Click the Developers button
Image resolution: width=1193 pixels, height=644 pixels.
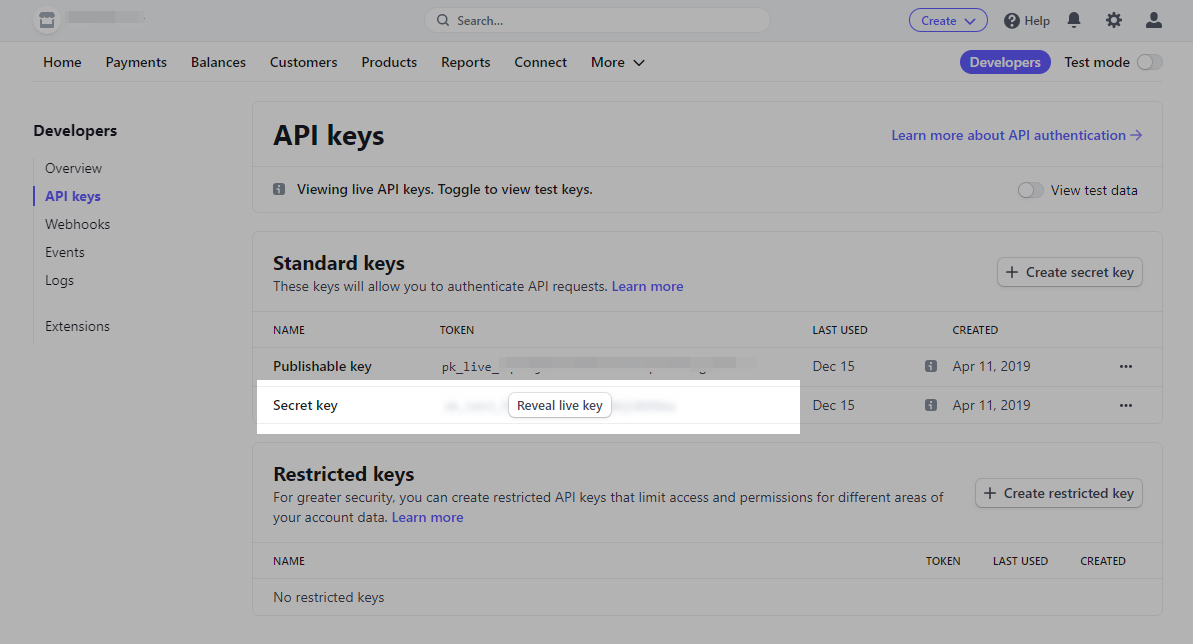[1005, 62]
